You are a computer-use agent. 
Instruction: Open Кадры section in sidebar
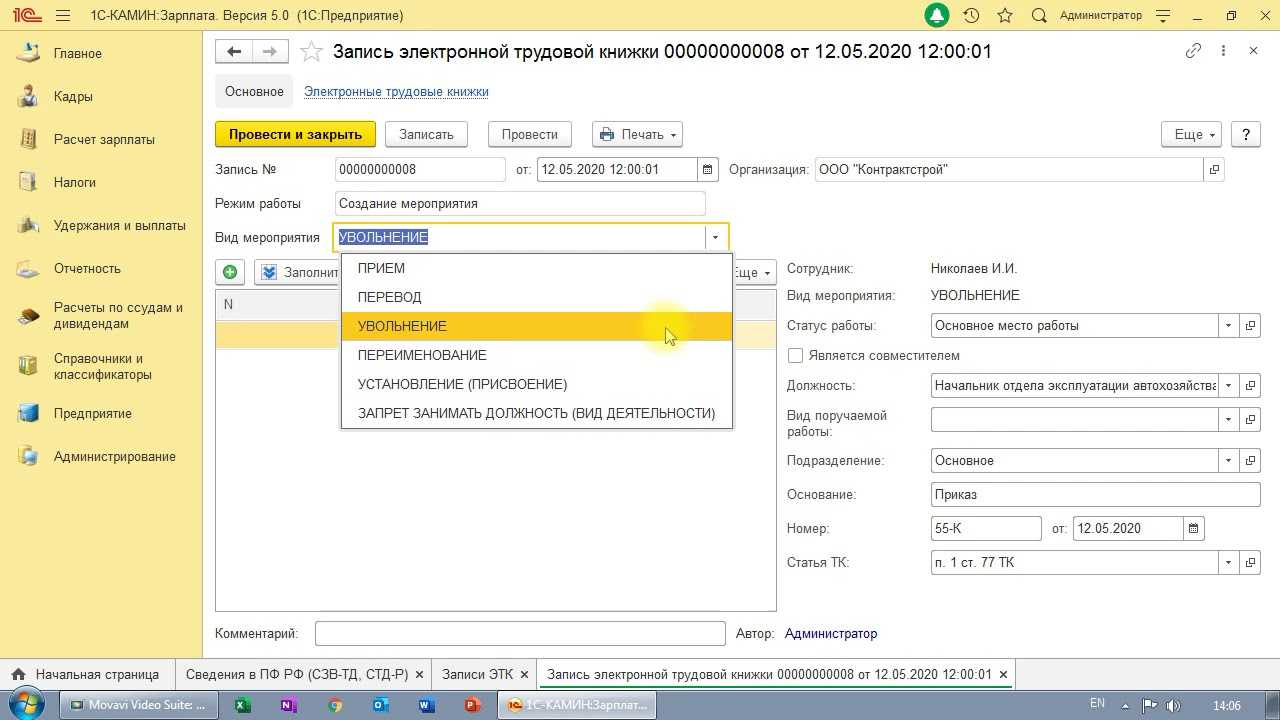(x=73, y=97)
